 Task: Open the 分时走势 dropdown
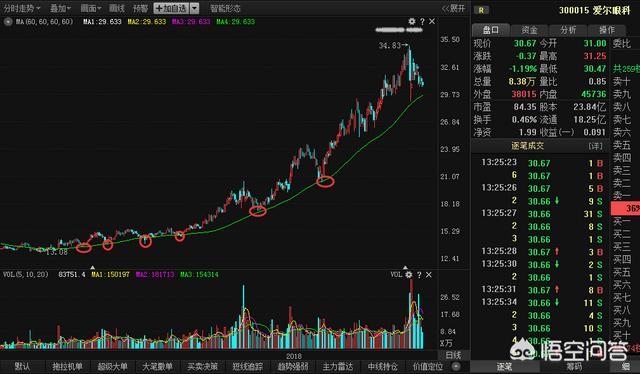22,8
